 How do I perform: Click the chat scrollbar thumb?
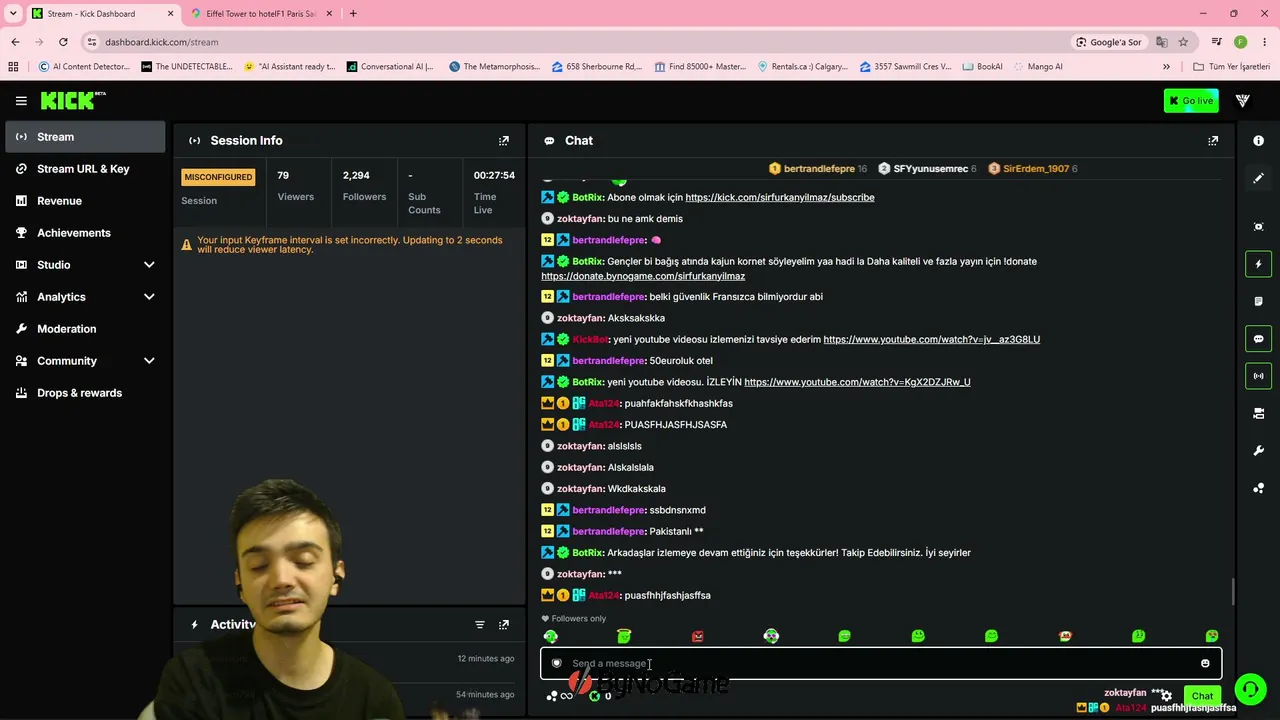pyautogui.click(x=1233, y=592)
